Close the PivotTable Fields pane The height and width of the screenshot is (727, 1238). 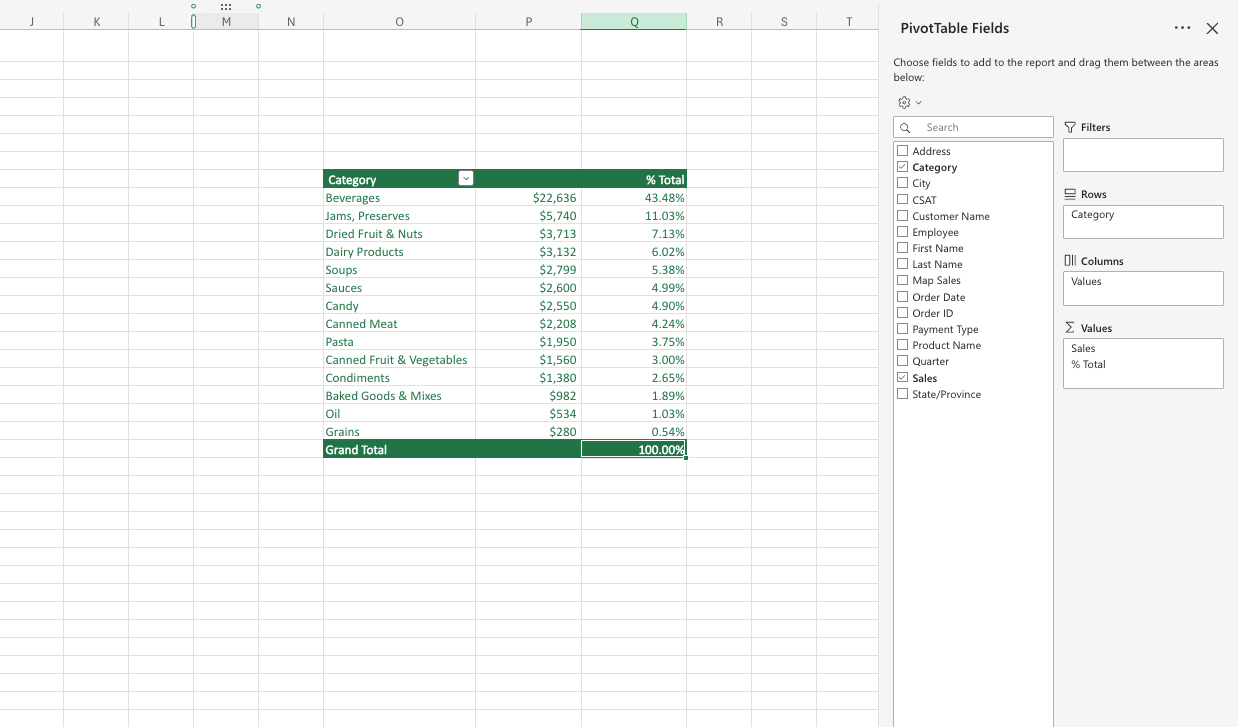click(x=1212, y=28)
